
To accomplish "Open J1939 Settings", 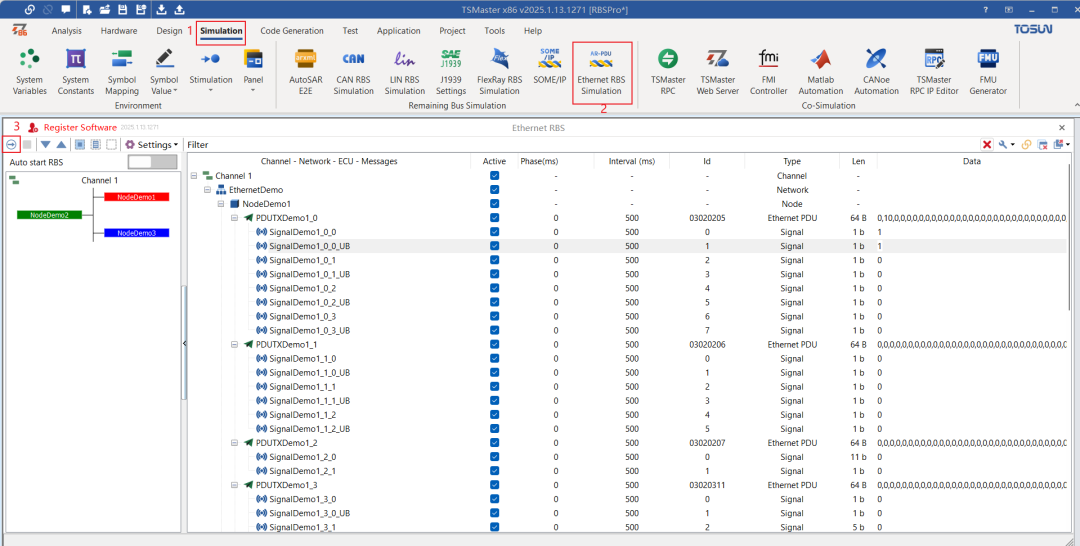I will pos(451,72).
